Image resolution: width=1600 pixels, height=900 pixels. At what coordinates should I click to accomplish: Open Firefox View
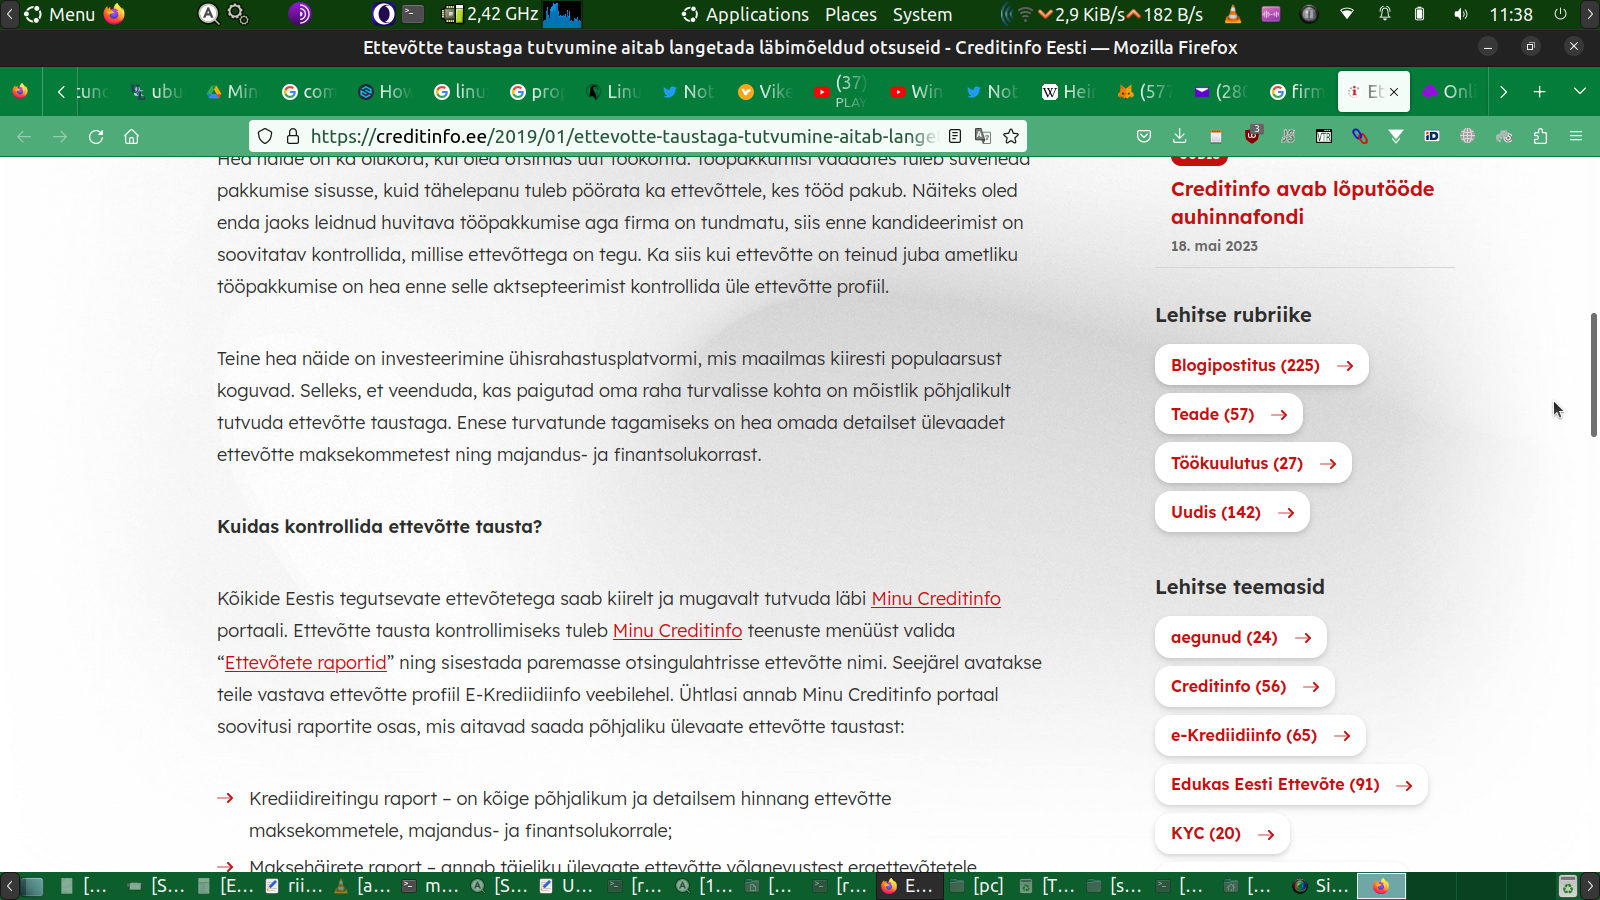click(x=20, y=91)
